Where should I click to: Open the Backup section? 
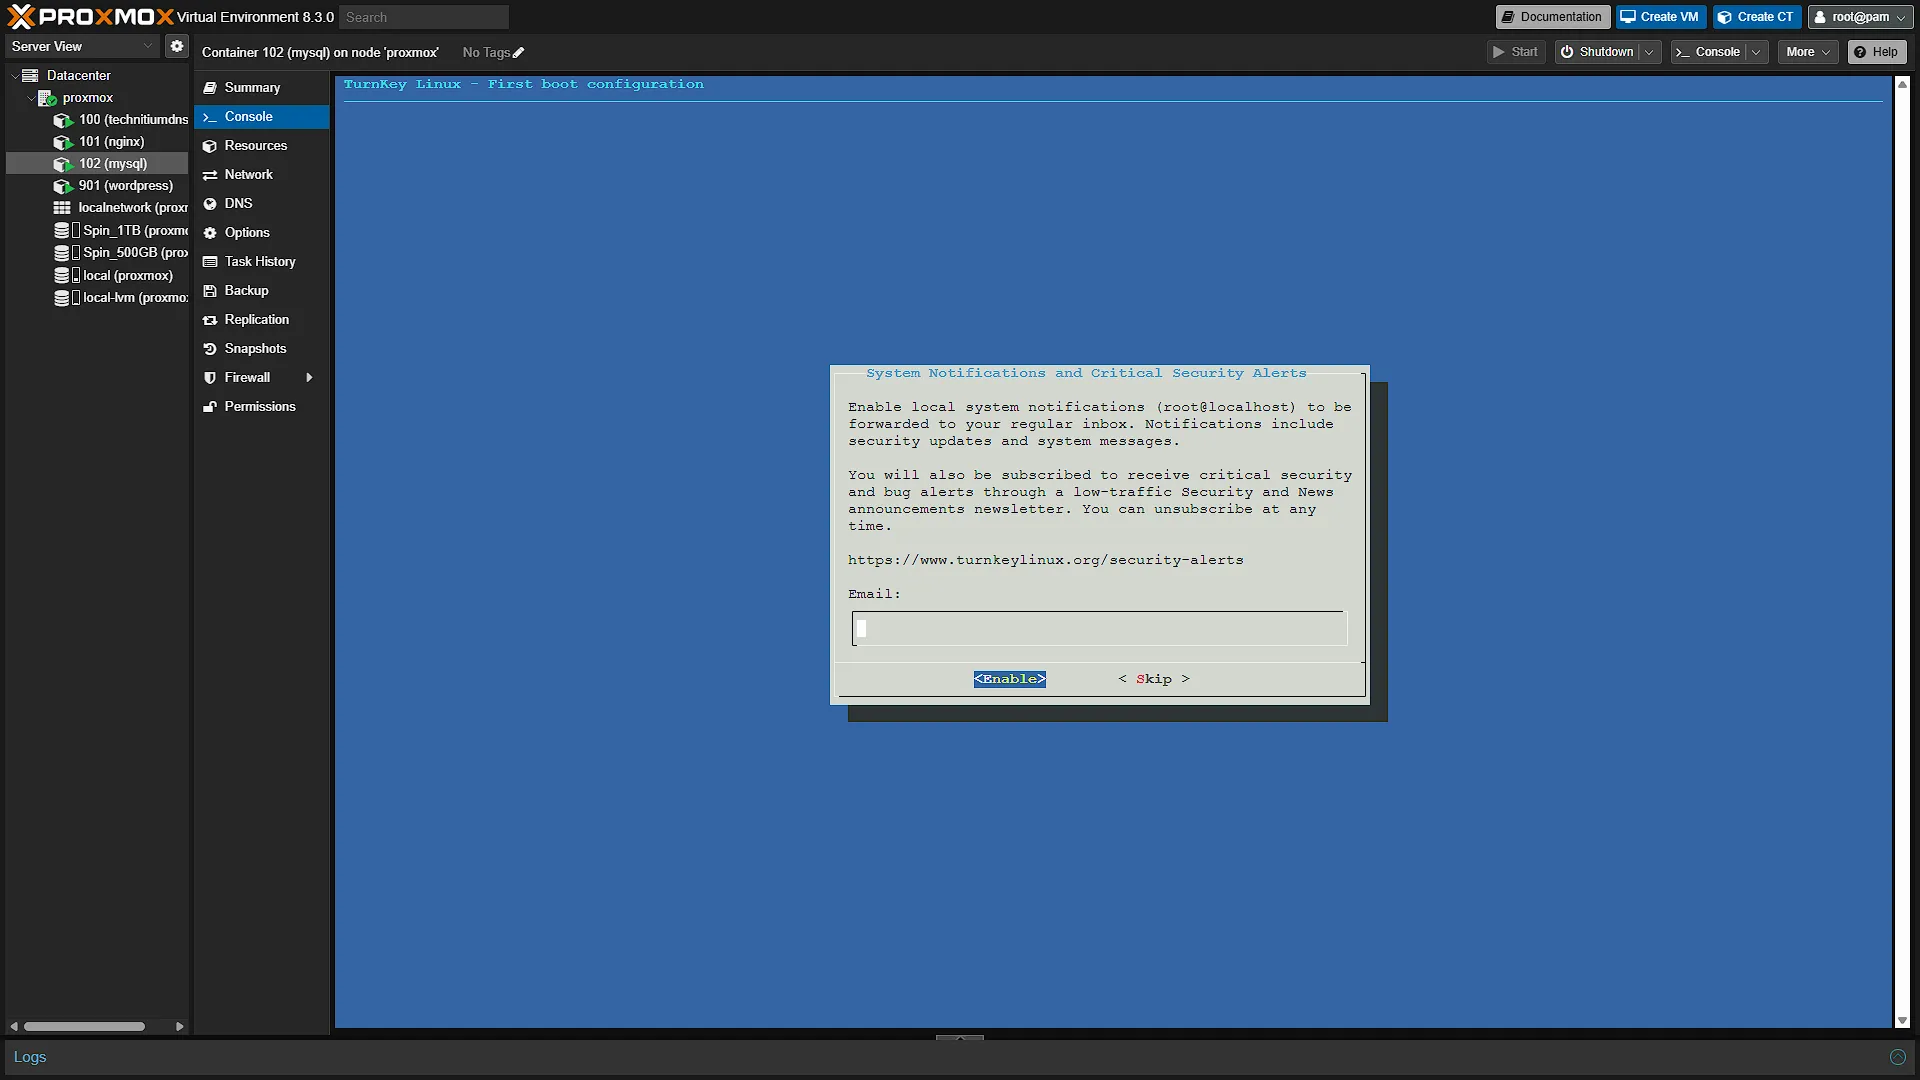[x=262, y=290]
